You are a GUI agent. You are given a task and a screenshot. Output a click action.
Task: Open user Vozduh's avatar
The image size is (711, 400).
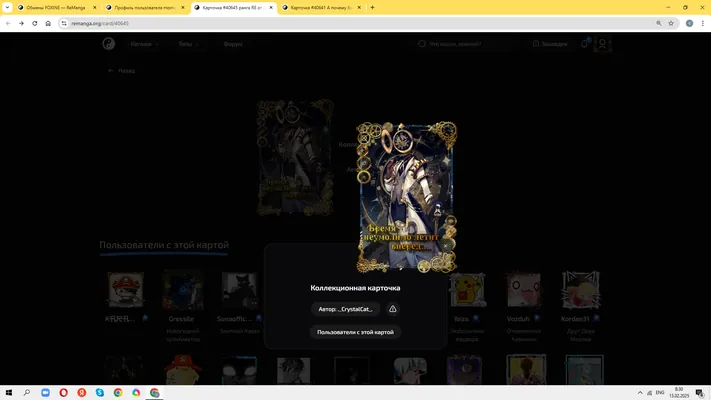click(x=524, y=290)
